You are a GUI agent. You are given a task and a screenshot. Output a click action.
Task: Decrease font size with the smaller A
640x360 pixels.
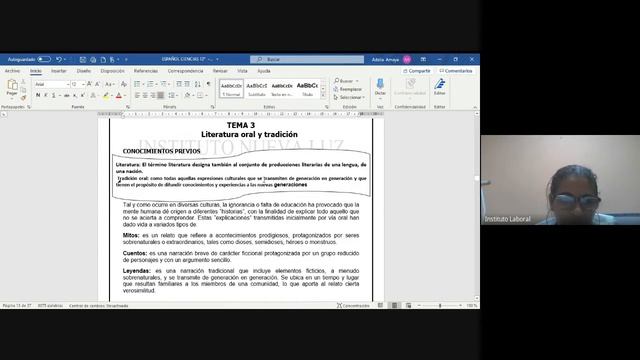tap(98, 84)
